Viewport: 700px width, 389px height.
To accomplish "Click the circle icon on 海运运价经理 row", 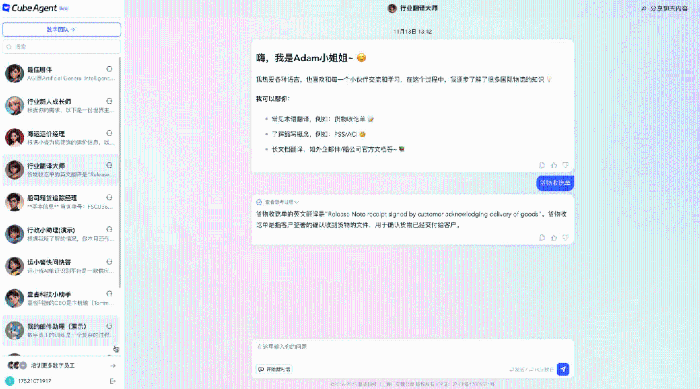I will [109, 133].
